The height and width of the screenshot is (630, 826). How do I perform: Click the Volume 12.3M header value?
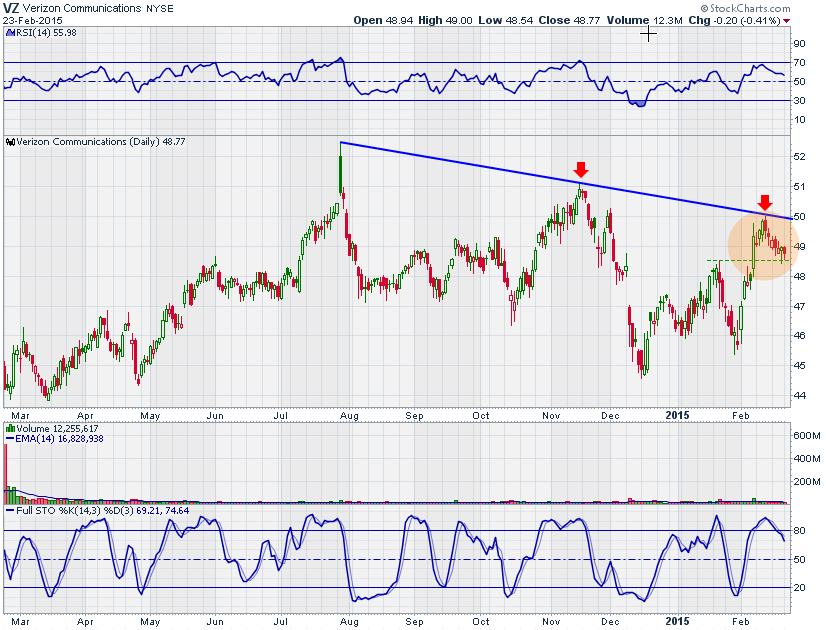tap(644, 20)
